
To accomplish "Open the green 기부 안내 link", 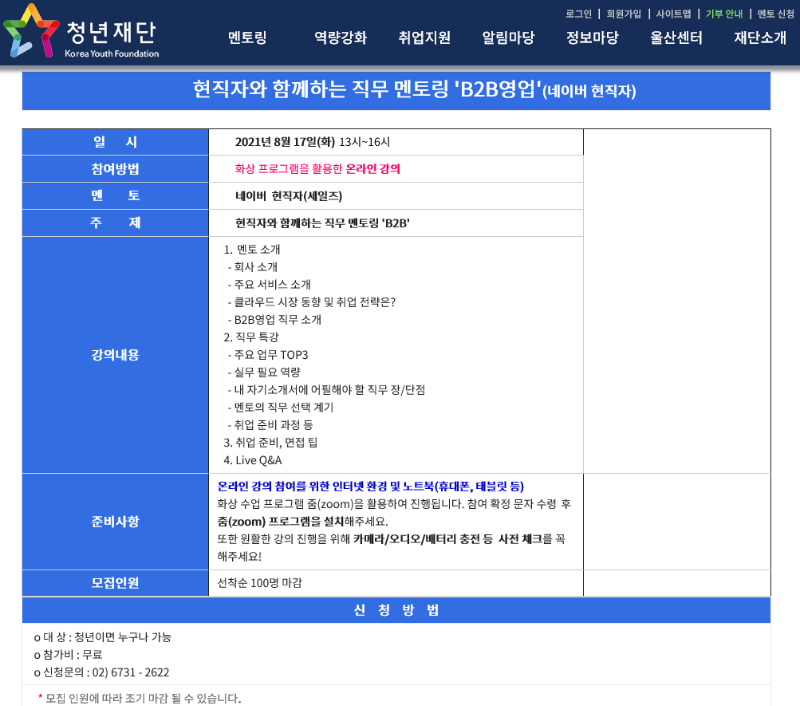I will click(x=724, y=14).
